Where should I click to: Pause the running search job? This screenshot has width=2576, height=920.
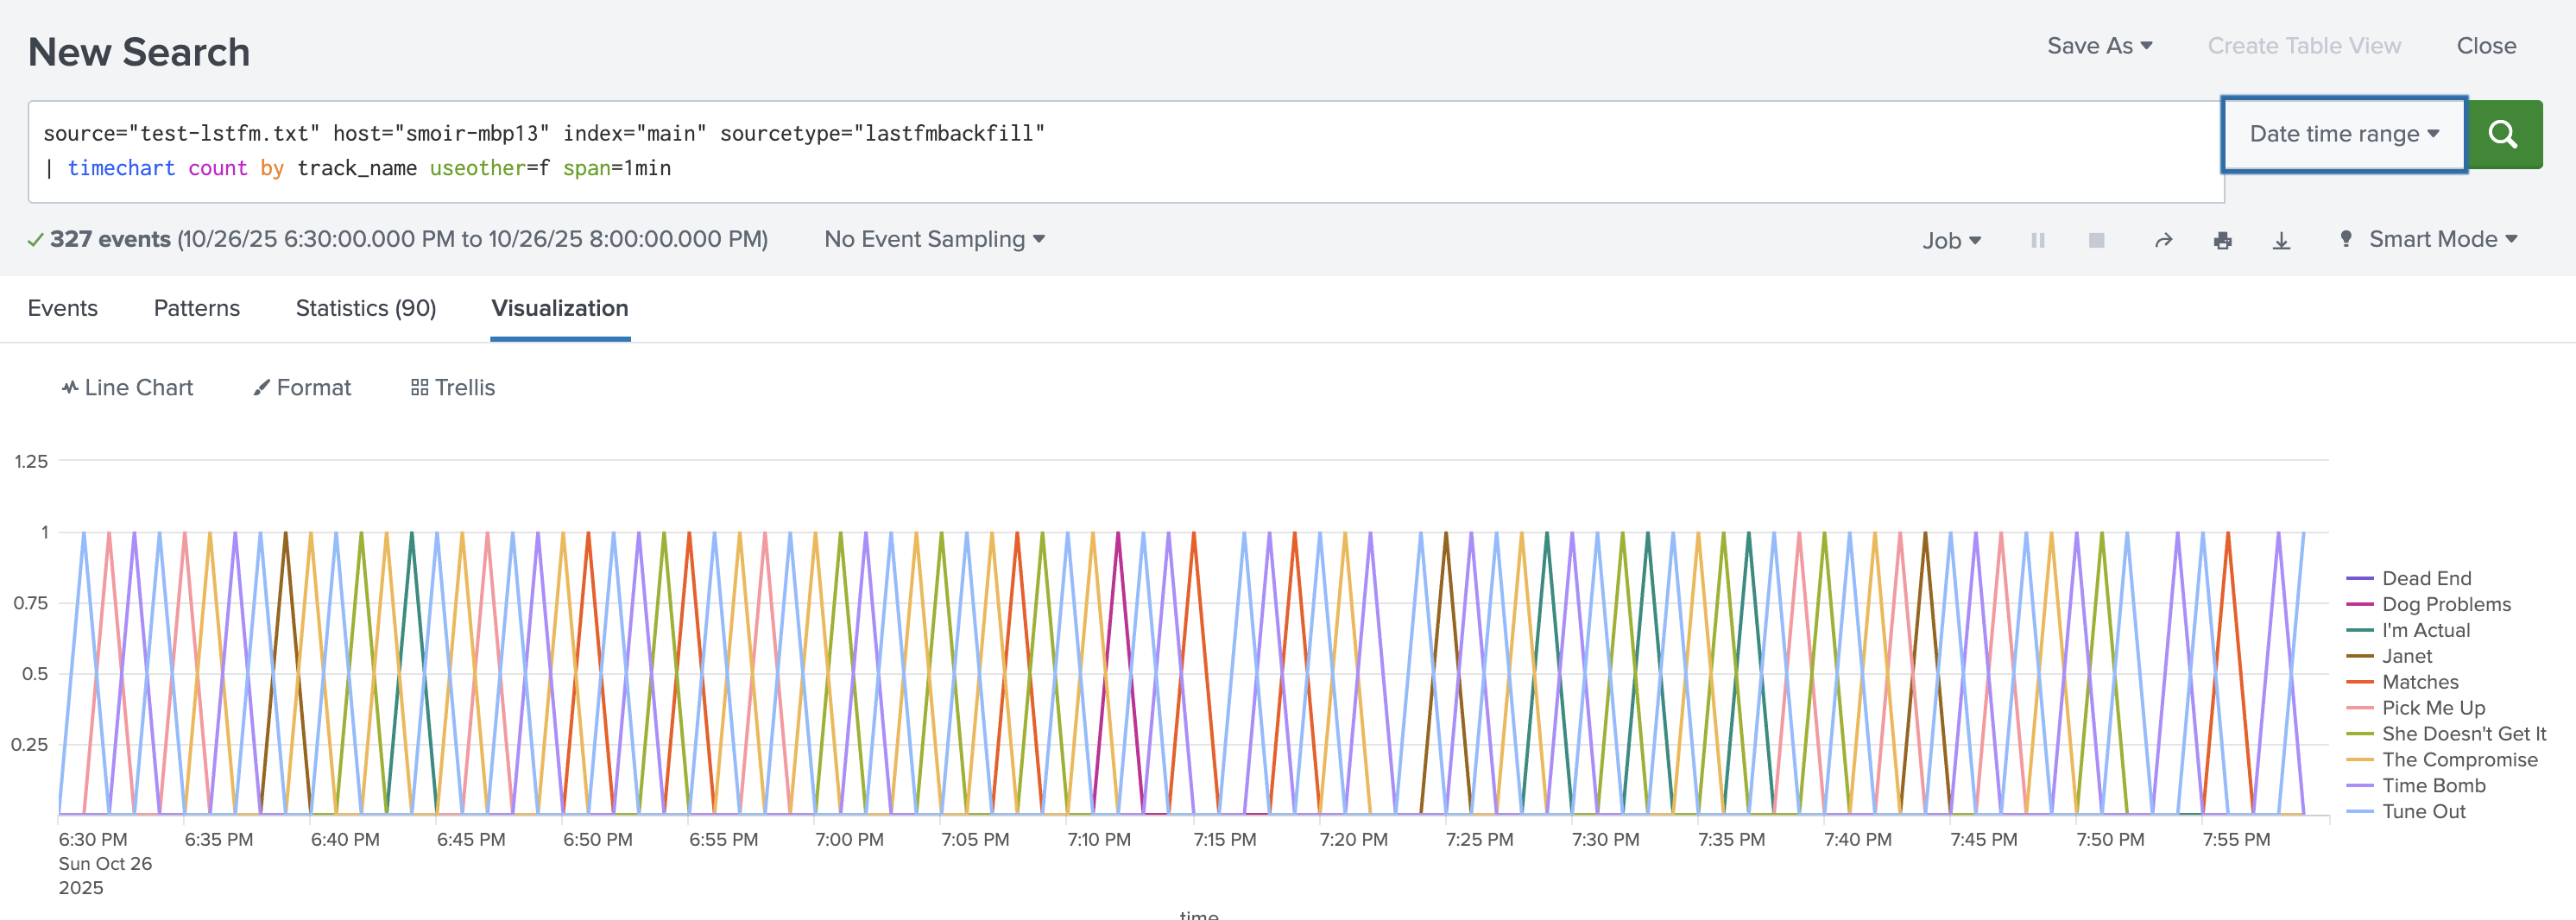pos(2037,240)
